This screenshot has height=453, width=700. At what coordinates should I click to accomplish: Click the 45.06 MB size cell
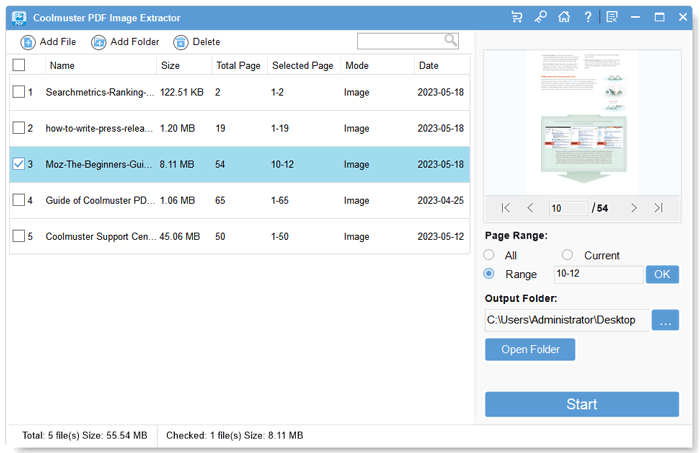point(179,237)
